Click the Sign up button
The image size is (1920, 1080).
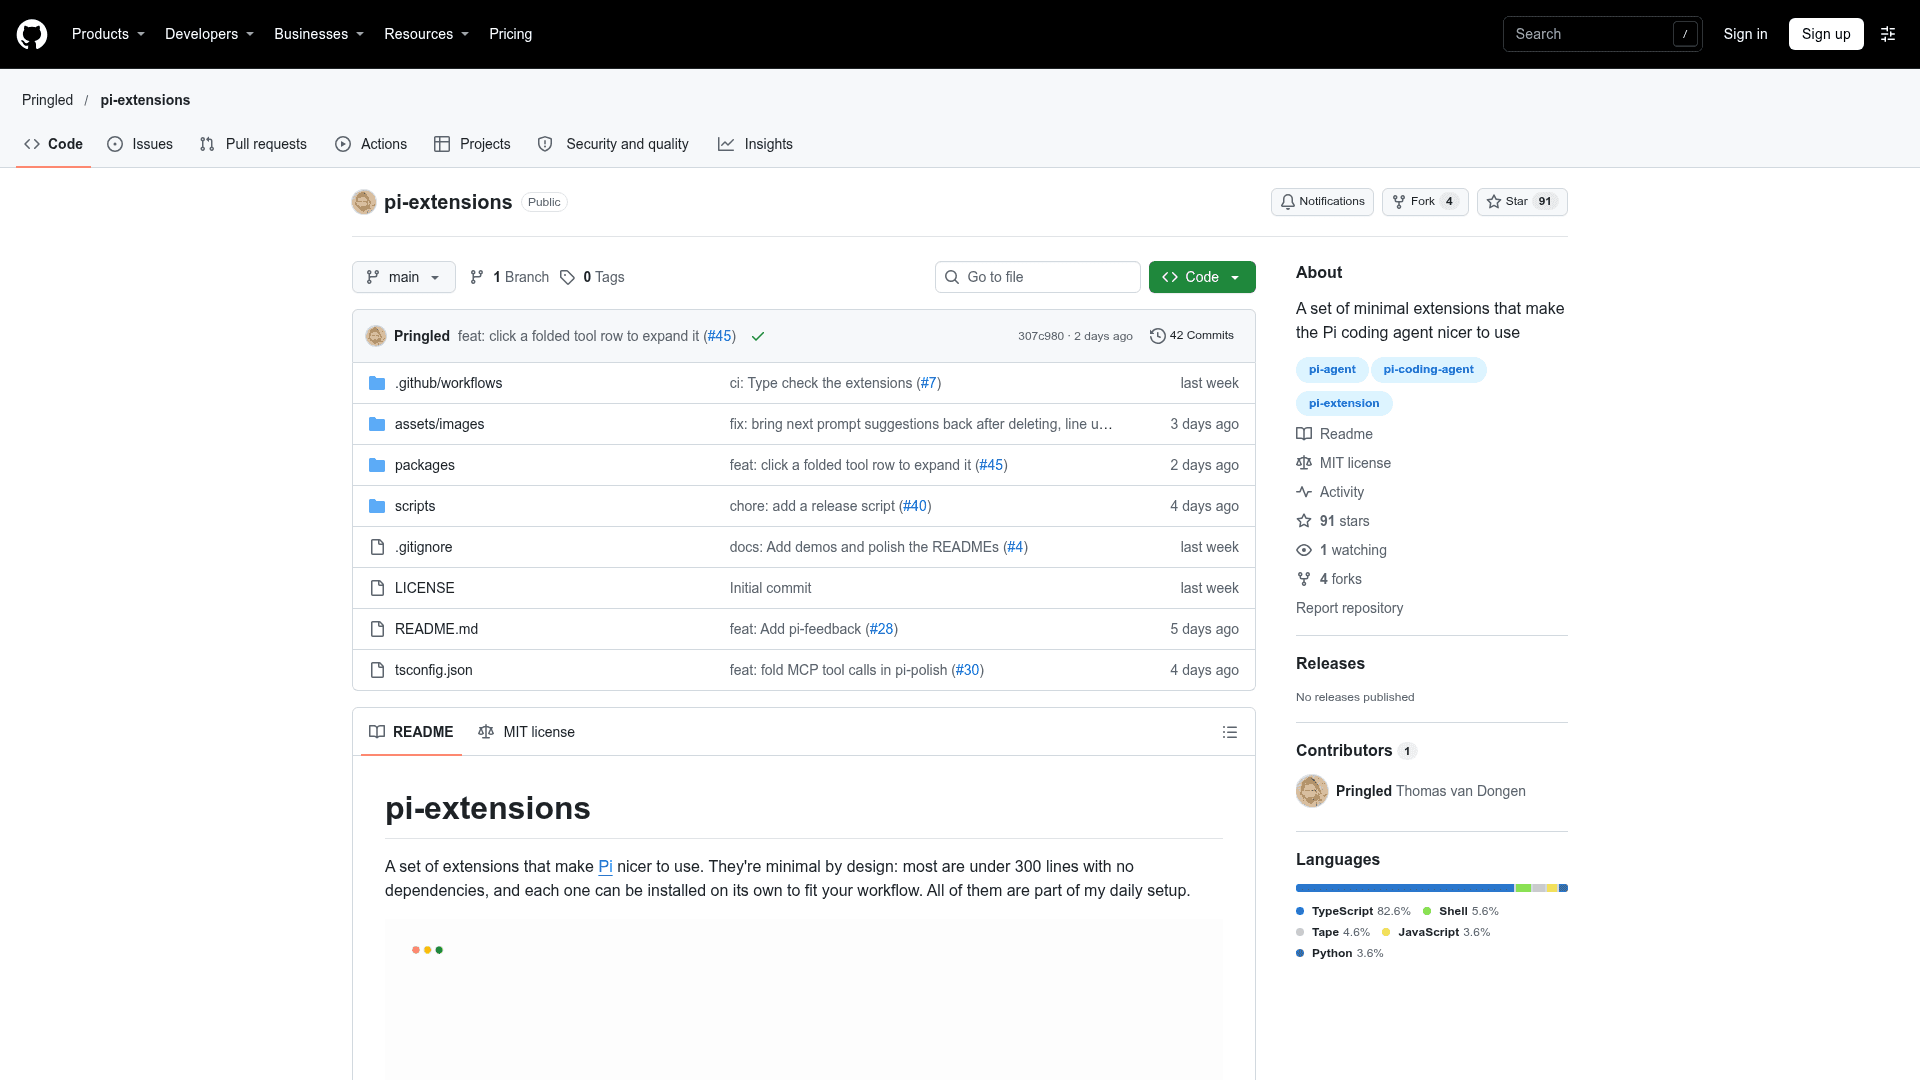1826,34
